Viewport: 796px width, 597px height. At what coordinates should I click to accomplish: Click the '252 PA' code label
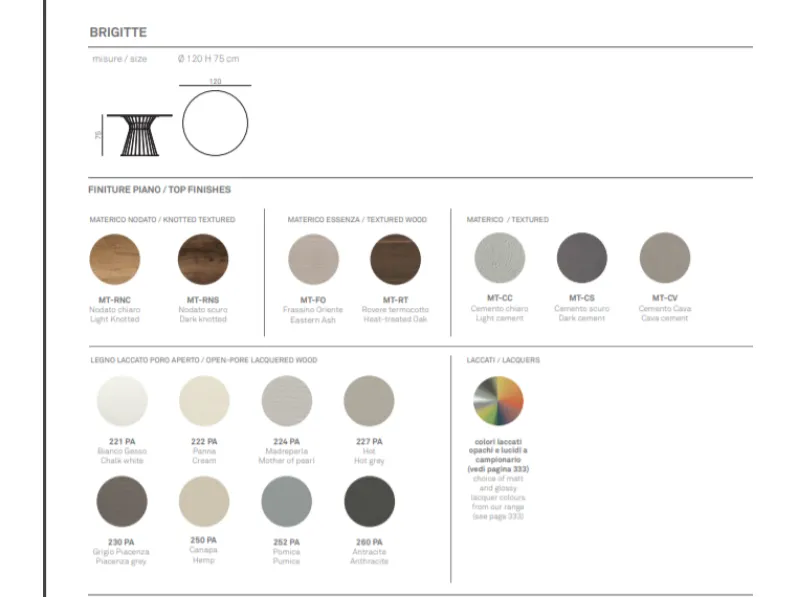[x=286, y=542]
